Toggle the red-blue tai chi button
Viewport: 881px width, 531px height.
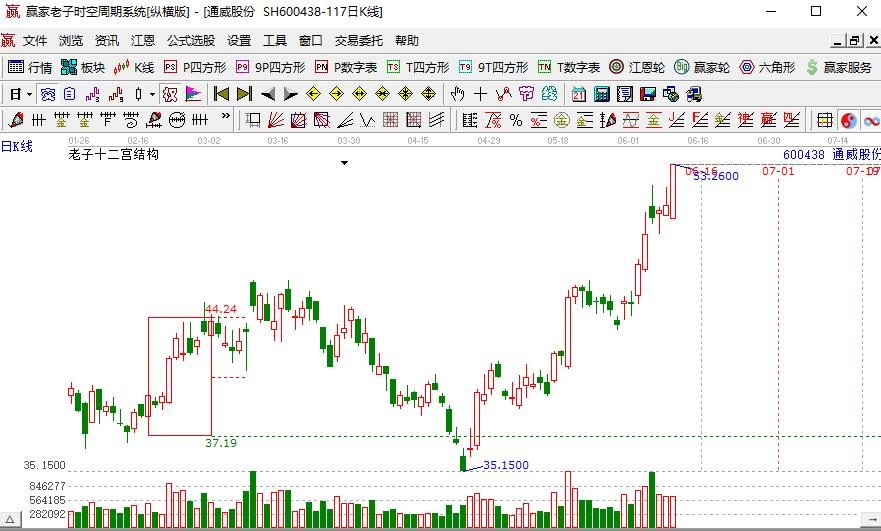pos(848,120)
